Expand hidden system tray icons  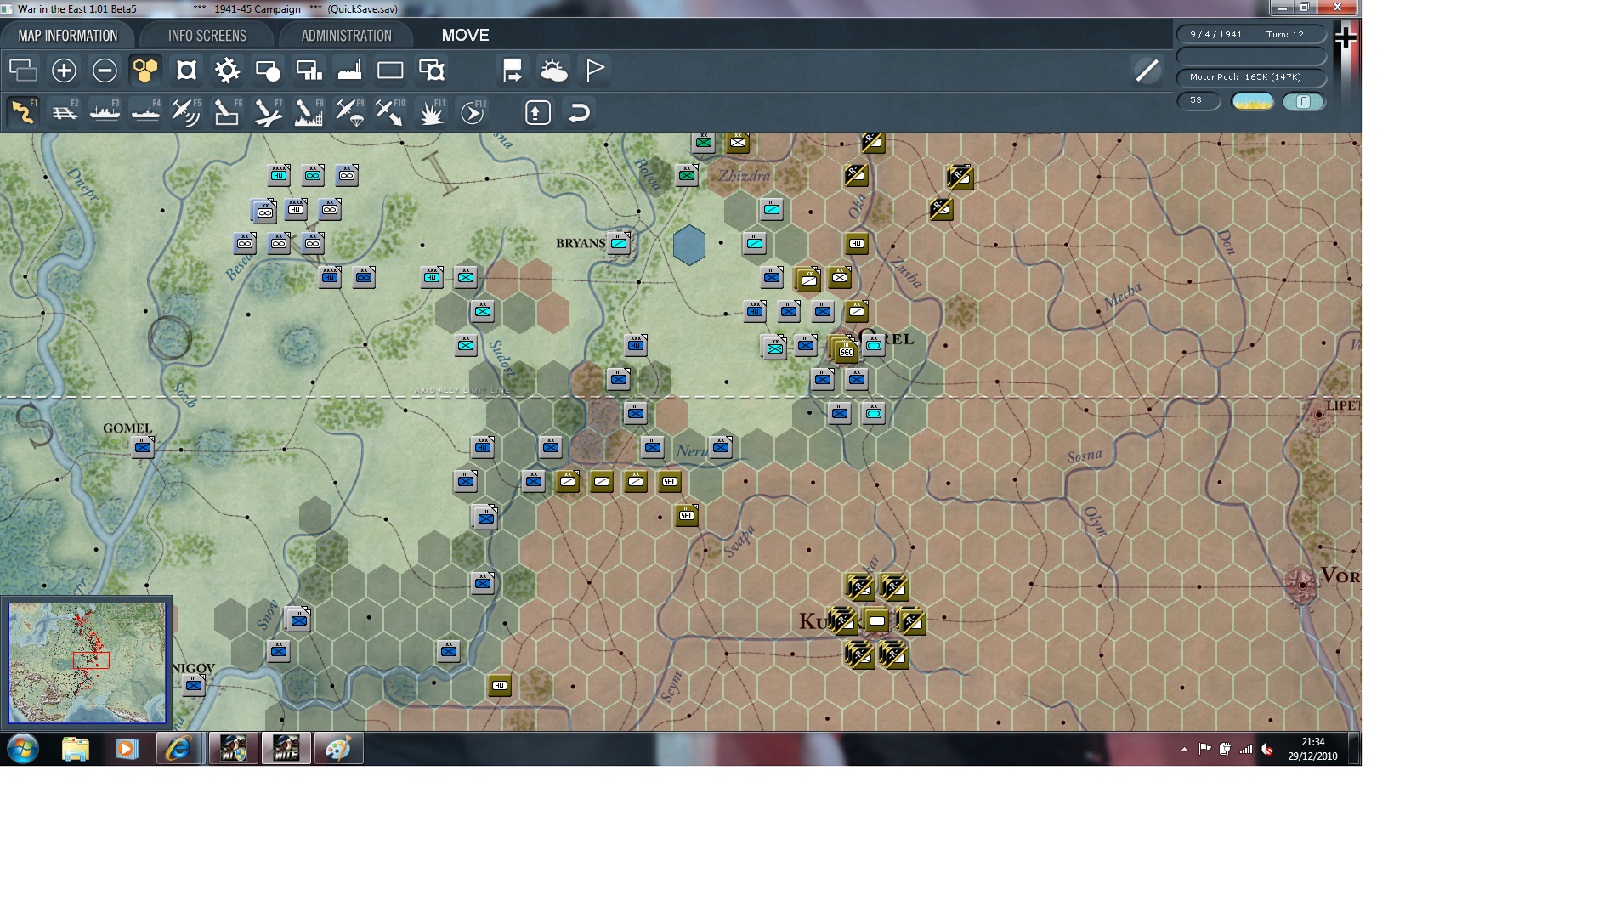point(1184,749)
